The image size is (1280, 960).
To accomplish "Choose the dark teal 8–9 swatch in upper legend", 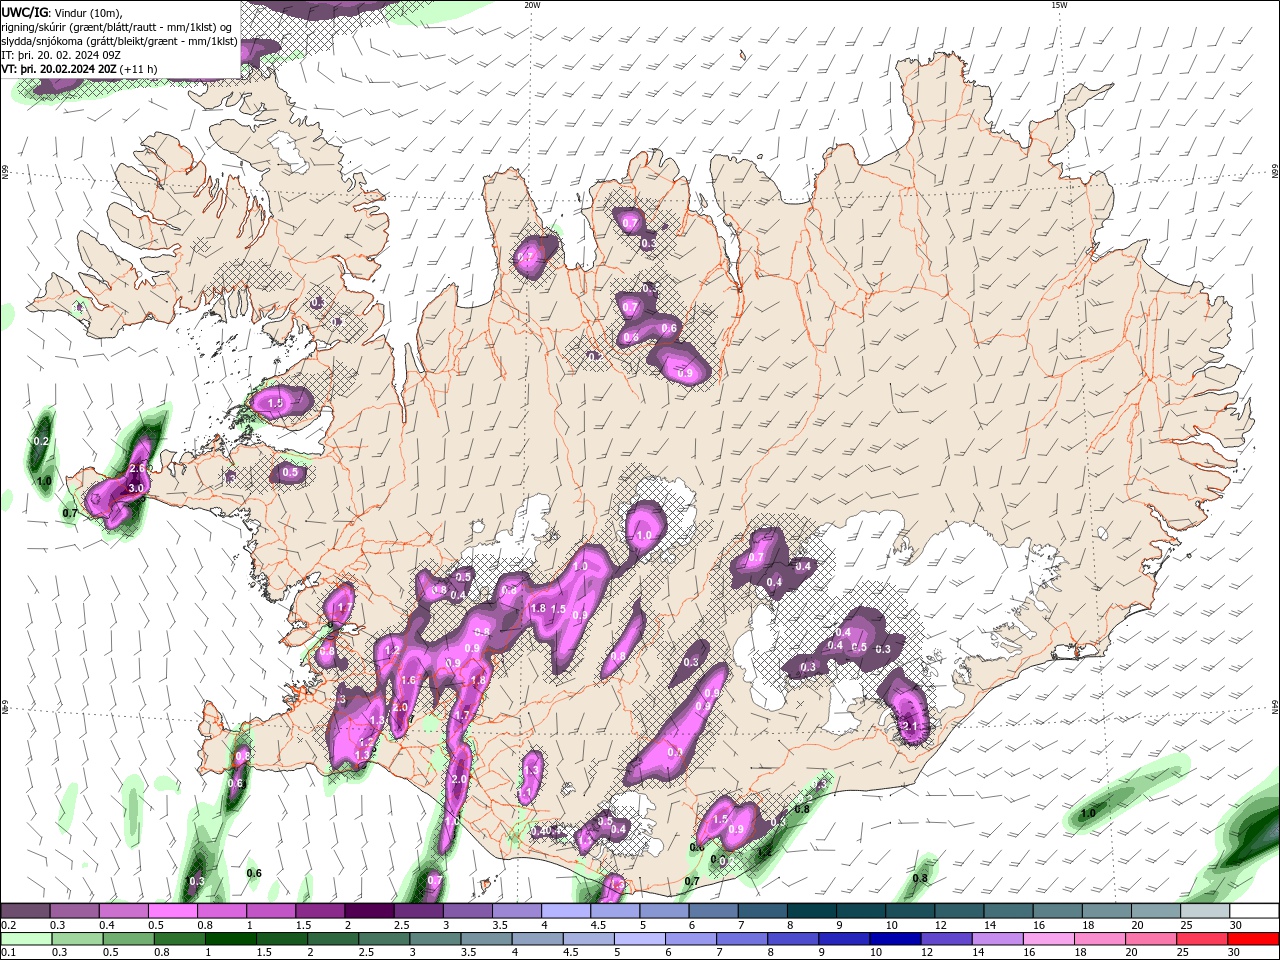I will [x=812, y=911].
